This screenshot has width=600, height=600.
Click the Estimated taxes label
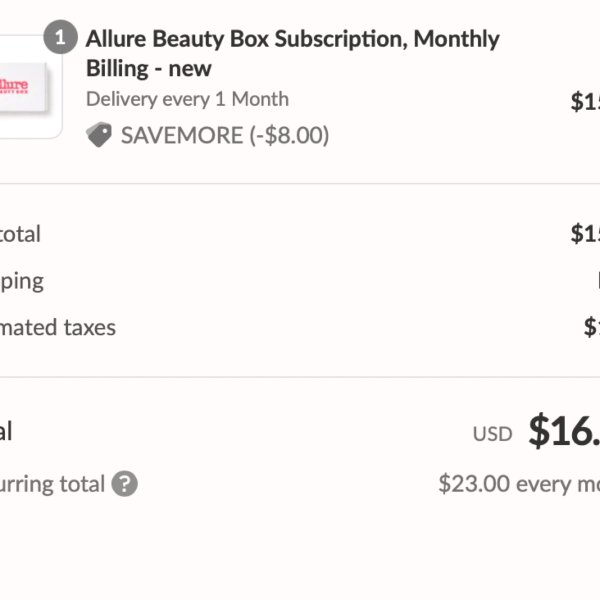click(58, 328)
